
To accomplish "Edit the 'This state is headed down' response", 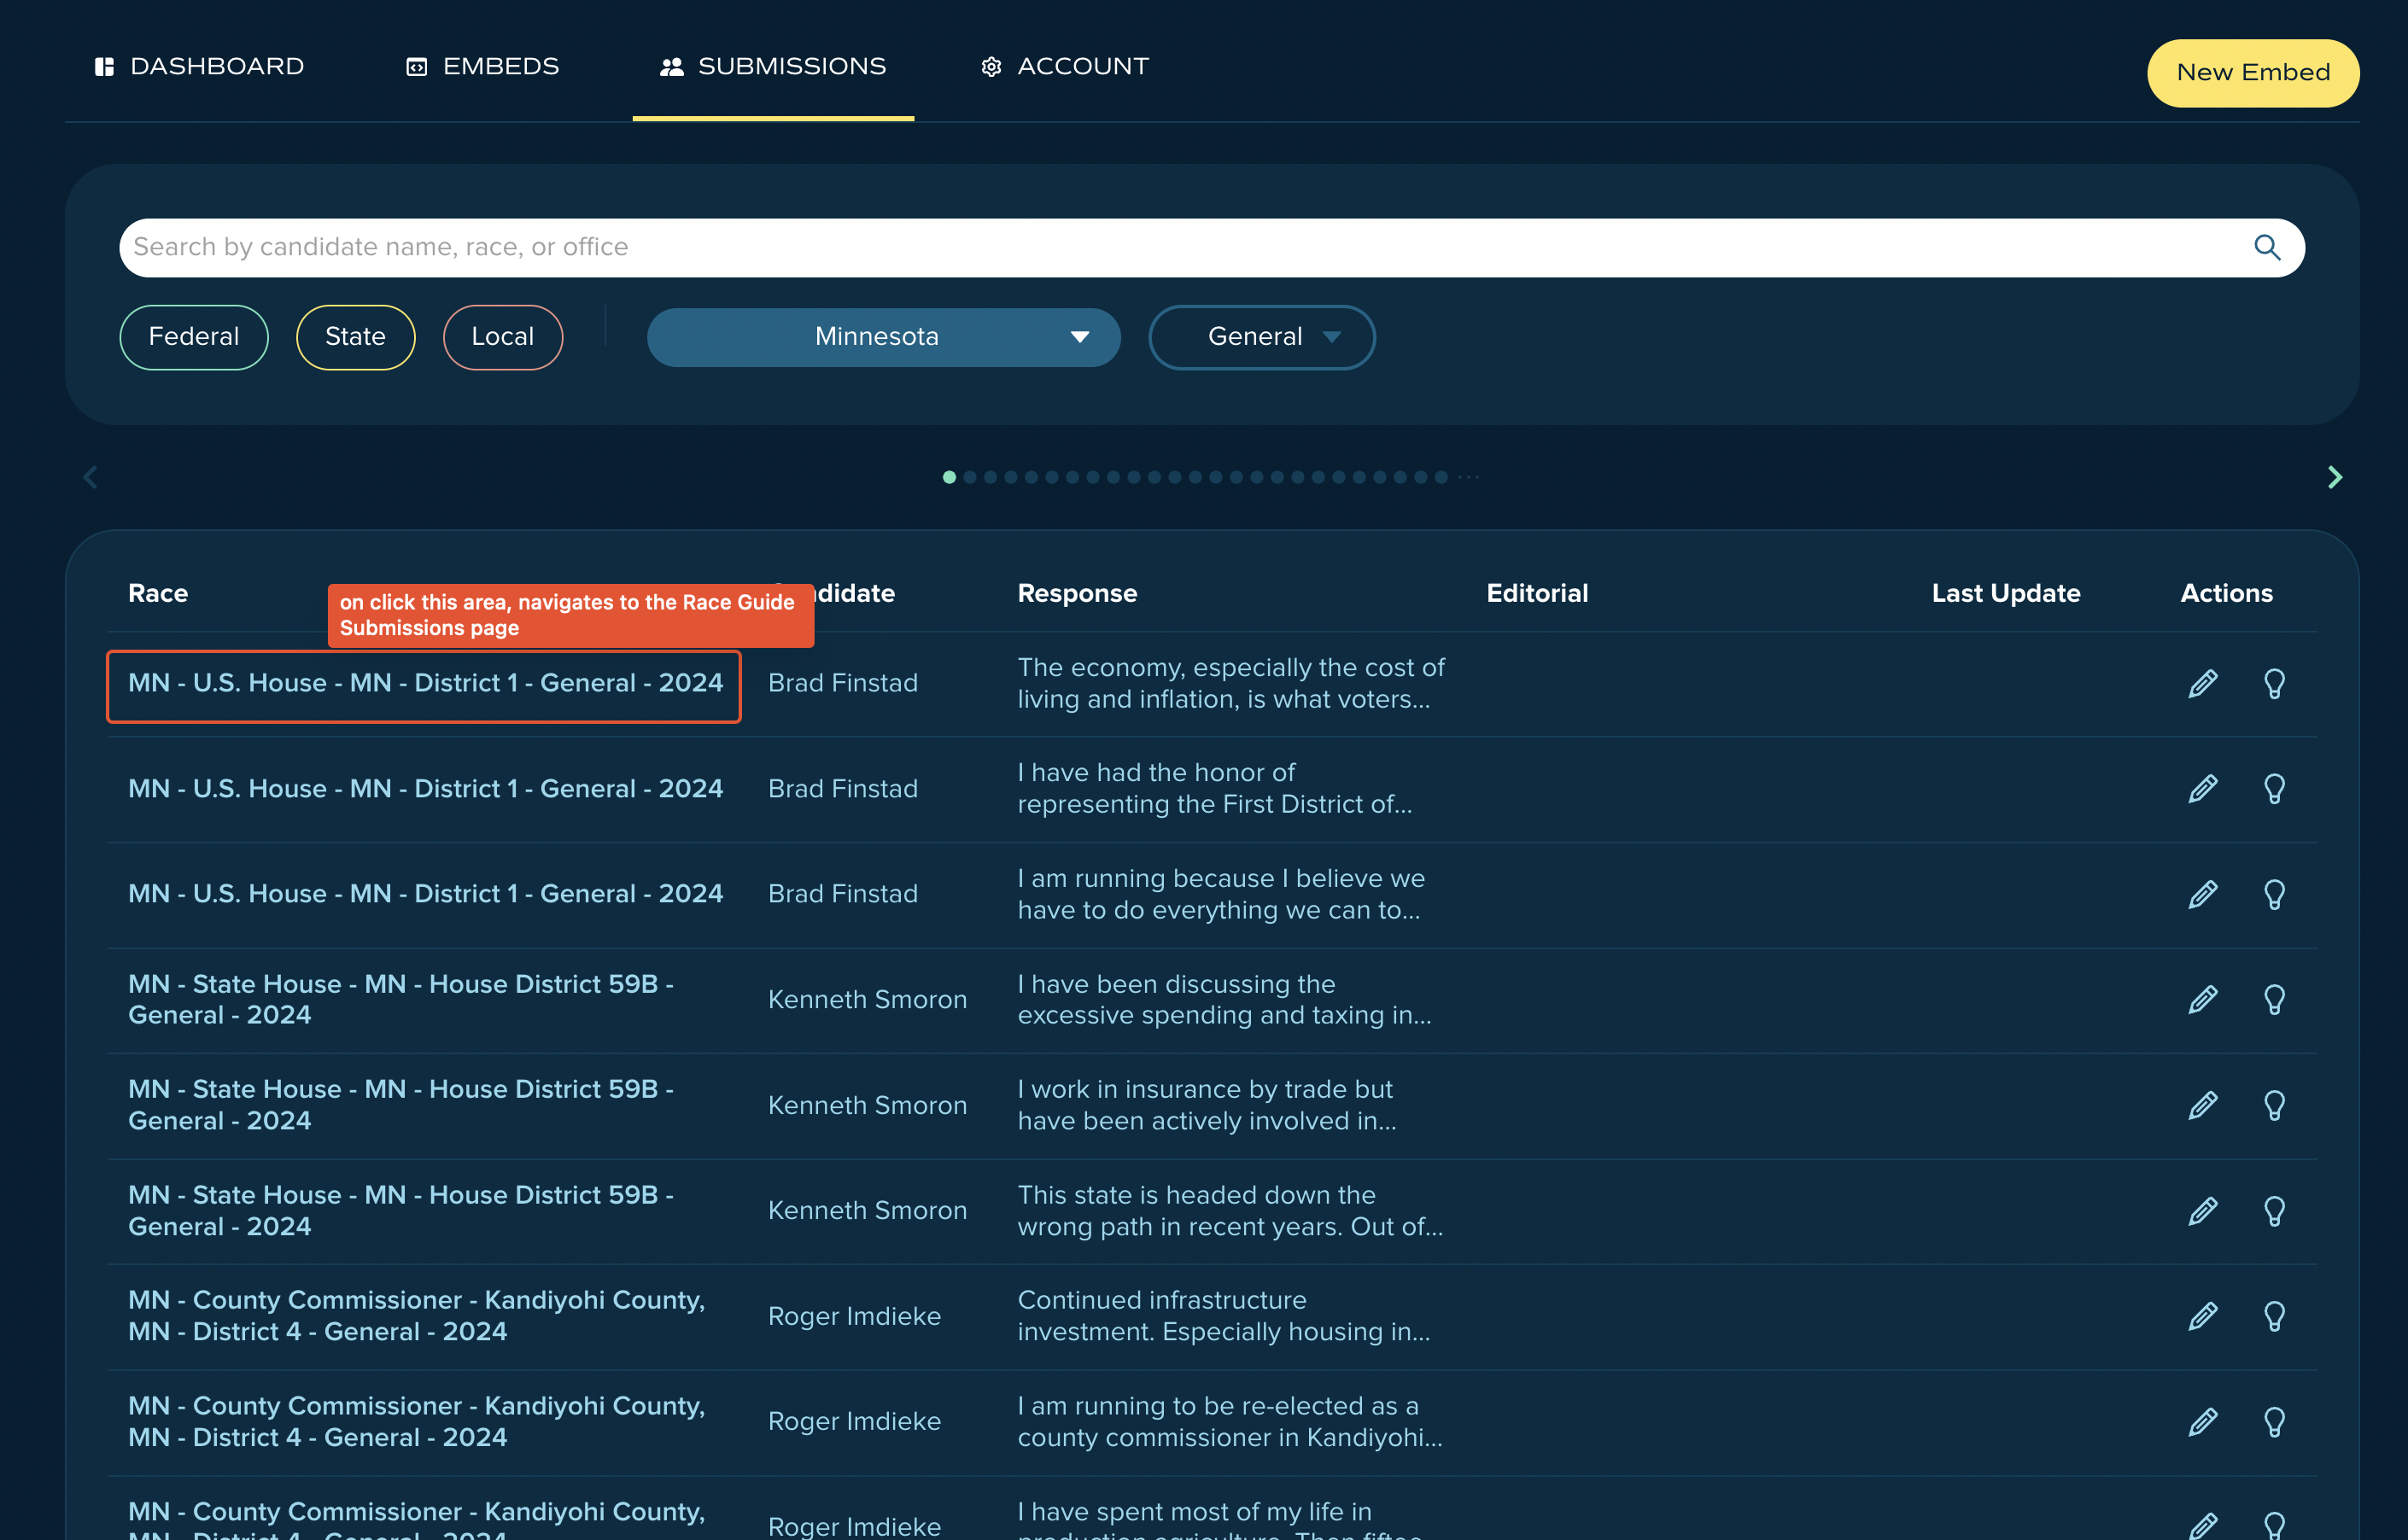I will click(2203, 1211).
